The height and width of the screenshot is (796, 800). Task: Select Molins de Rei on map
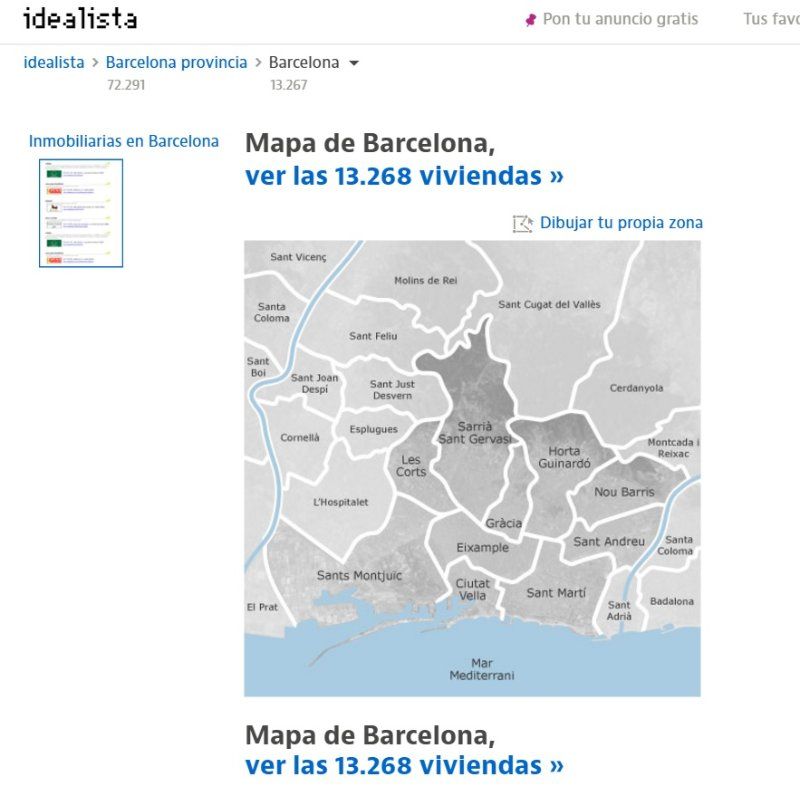pos(426,281)
